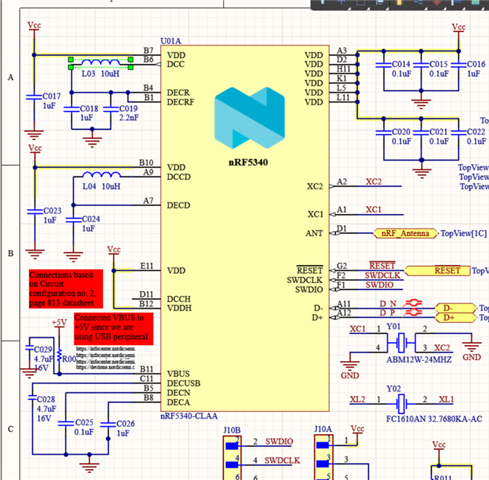Select the L04 10uH inductor symbol
Image resolution: width=489 pixels, height=480 pixels.
click(102, 175)
